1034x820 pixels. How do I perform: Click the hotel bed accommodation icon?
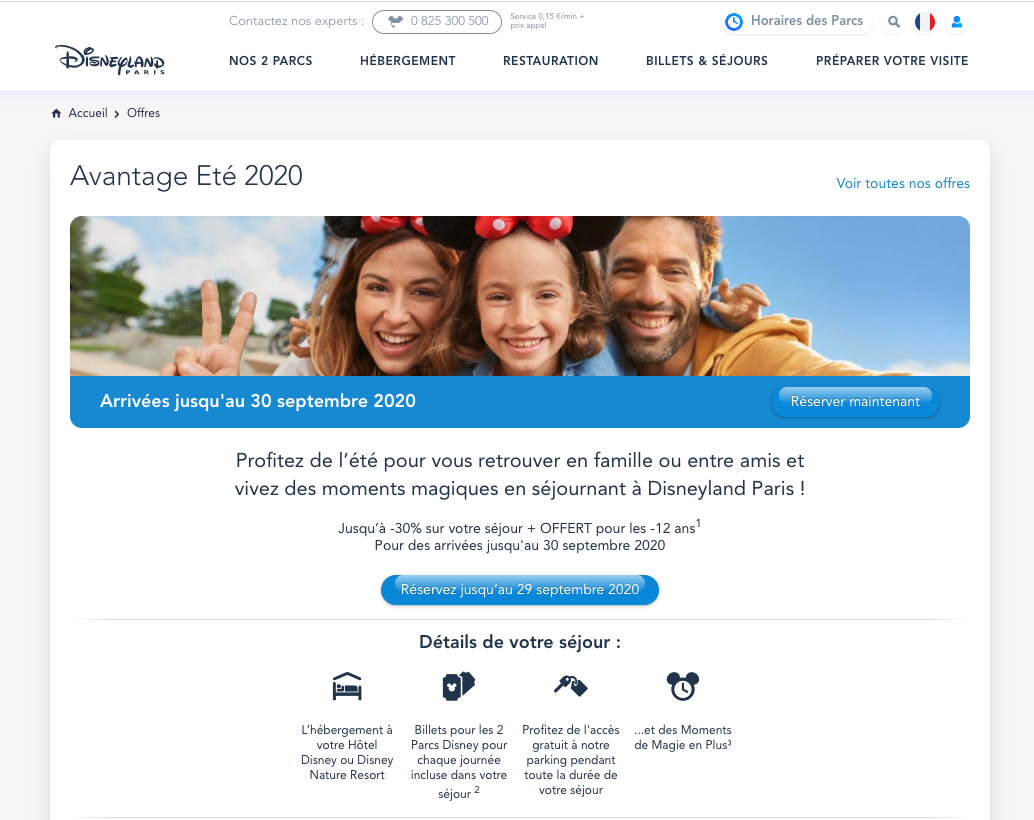(x=347, y=686)
